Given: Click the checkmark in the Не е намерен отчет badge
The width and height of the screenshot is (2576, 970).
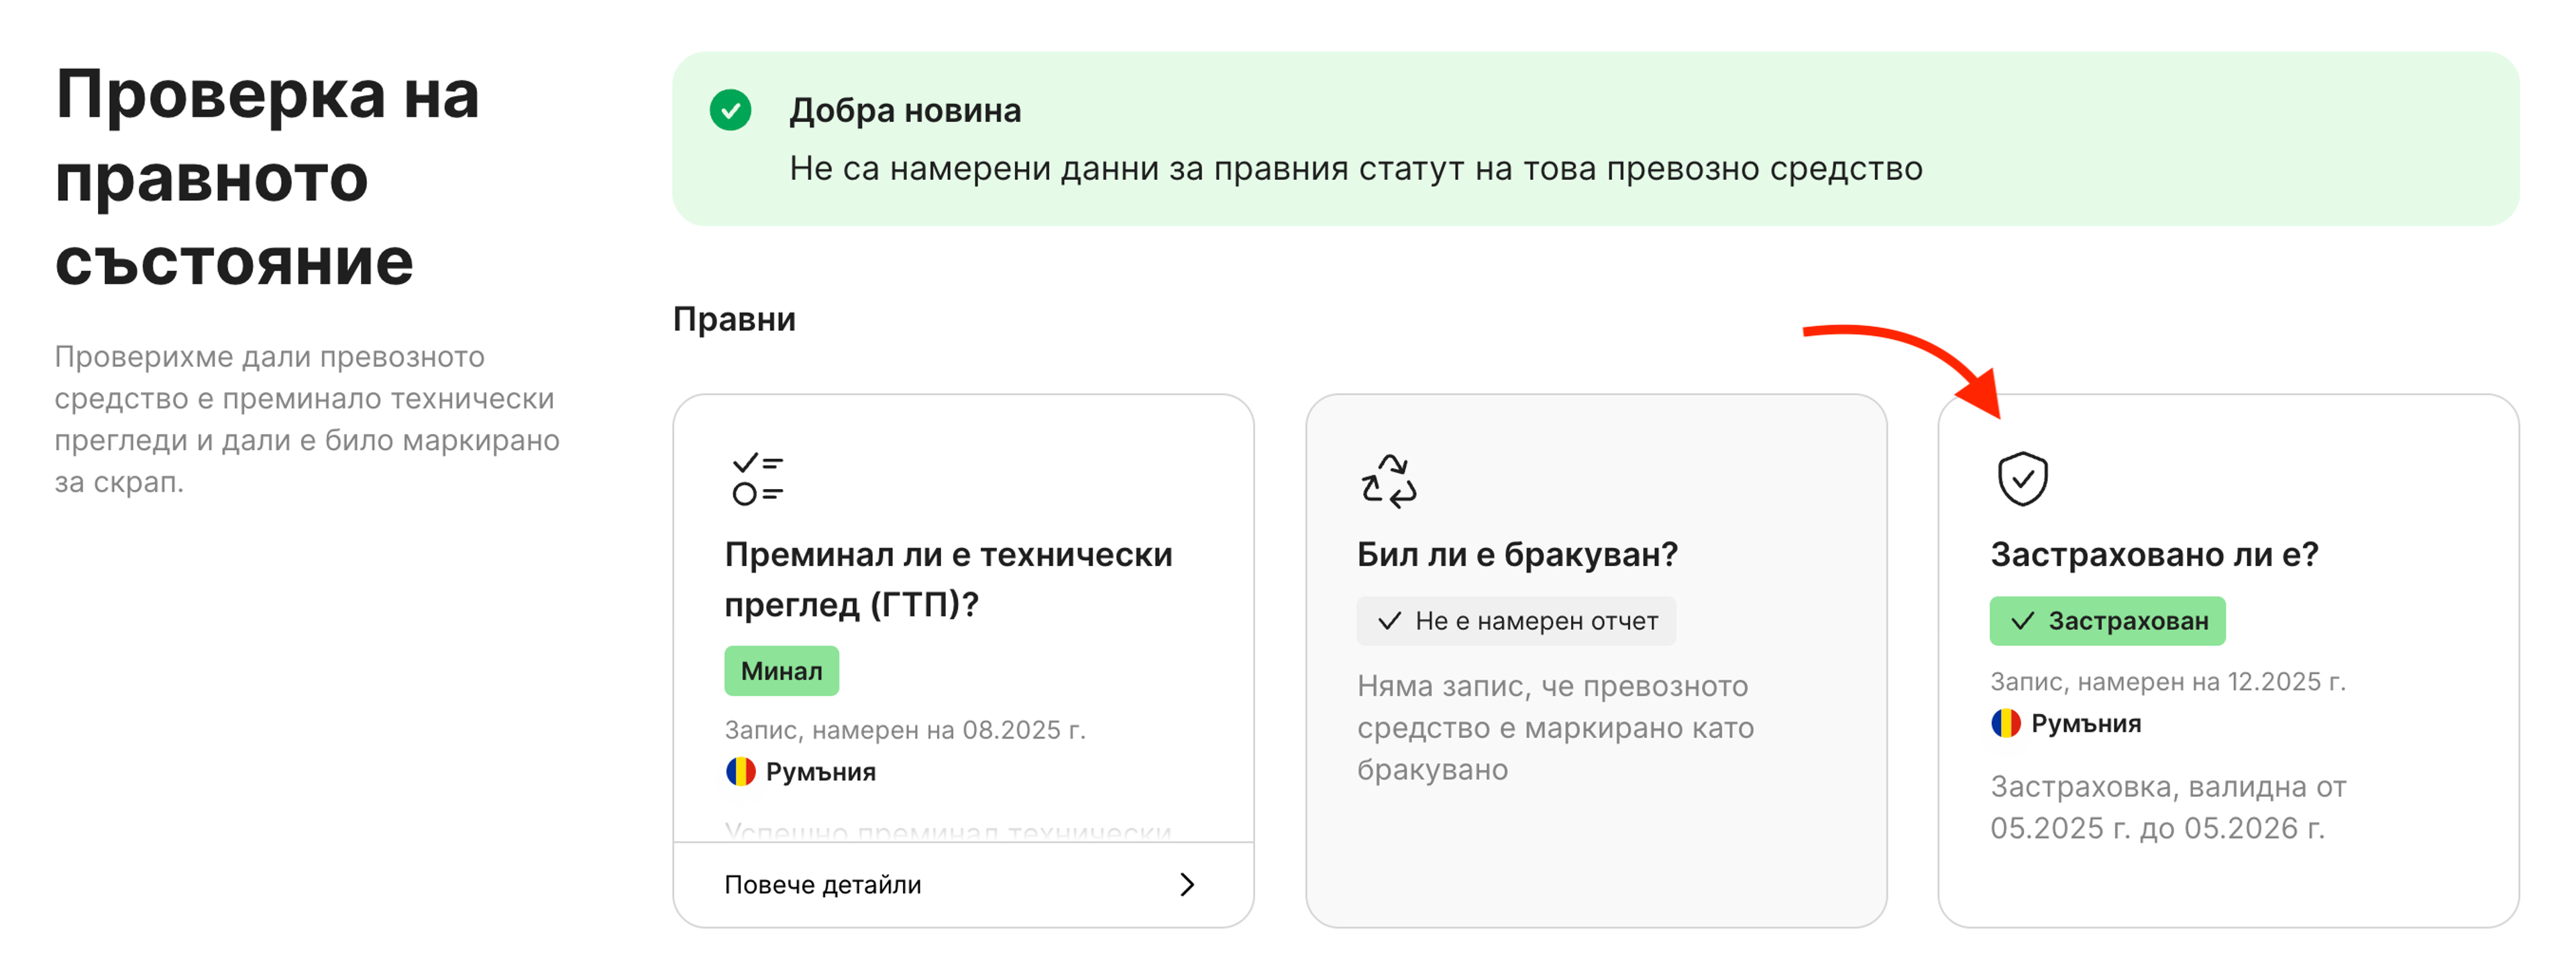Looking at the screenshot, I should point(1390,620).
